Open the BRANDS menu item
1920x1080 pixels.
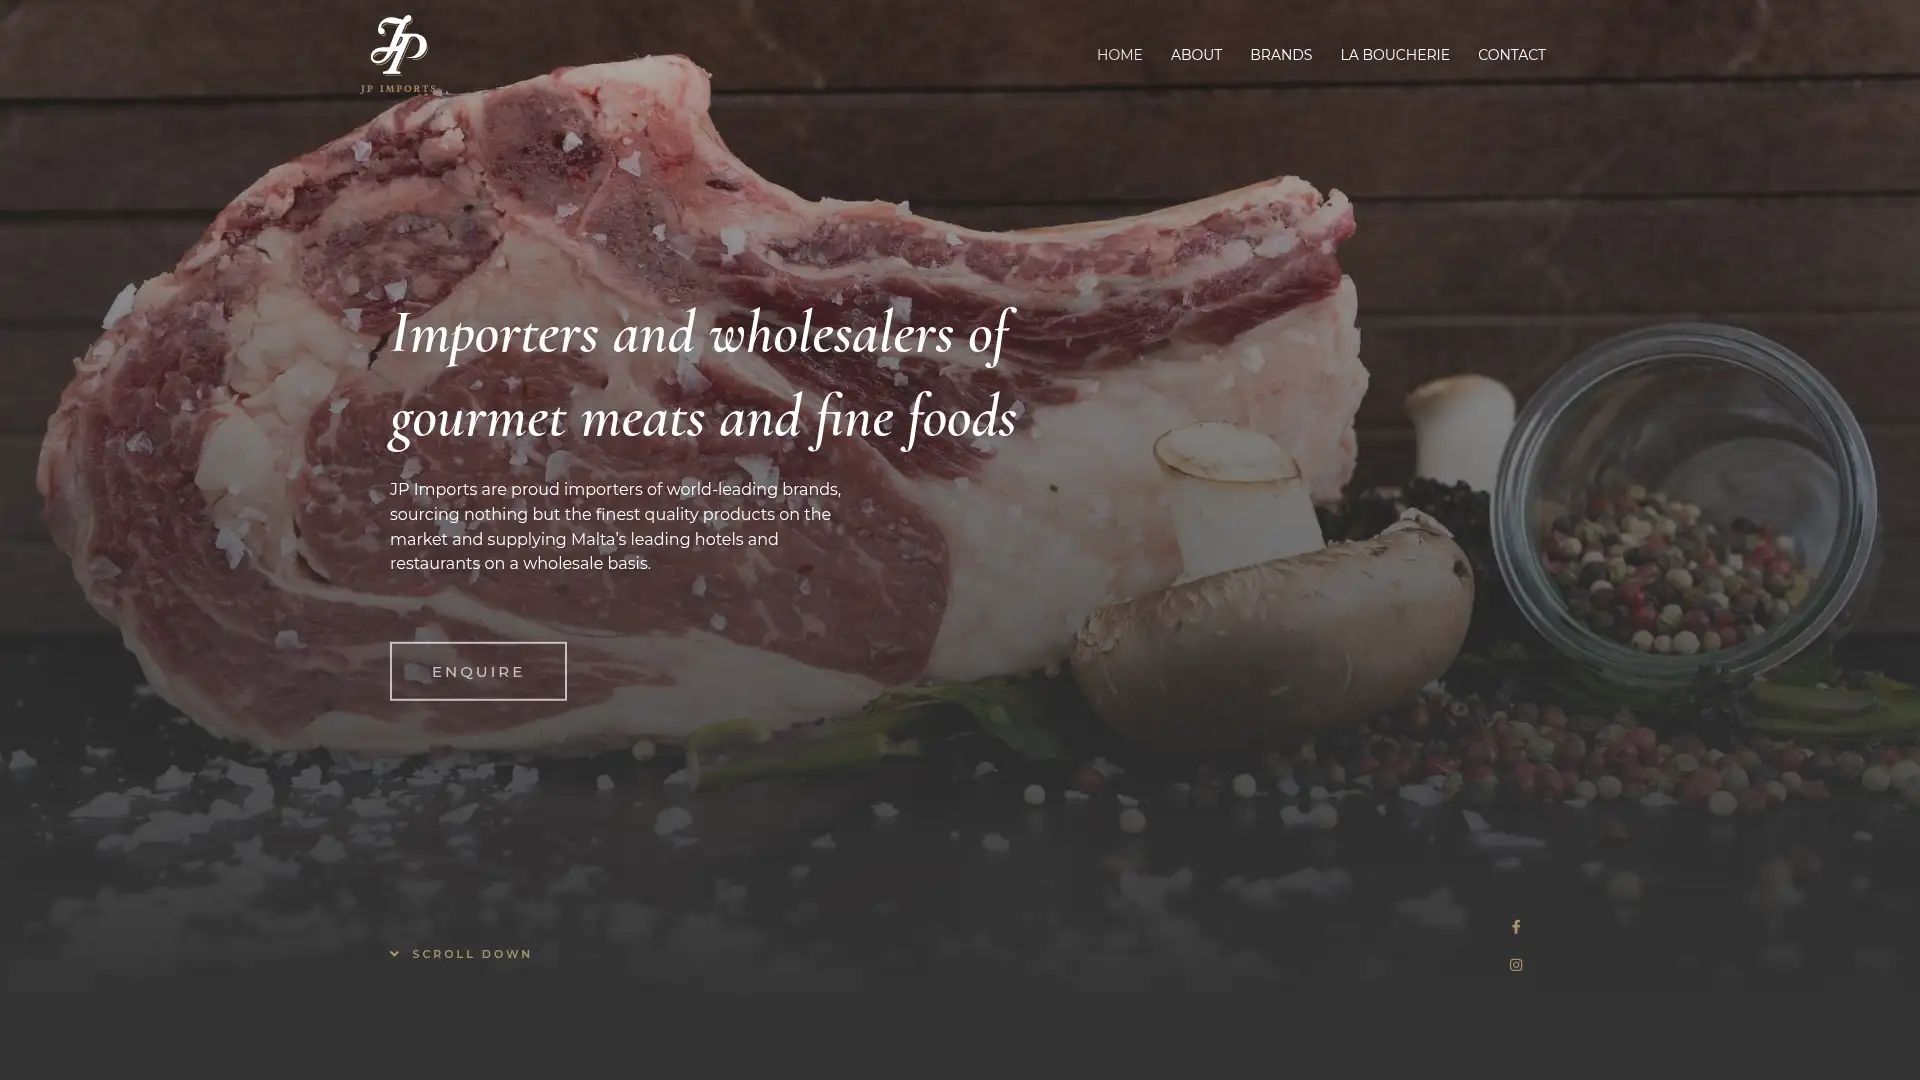pyautogui.click(x=1280, y=55)
